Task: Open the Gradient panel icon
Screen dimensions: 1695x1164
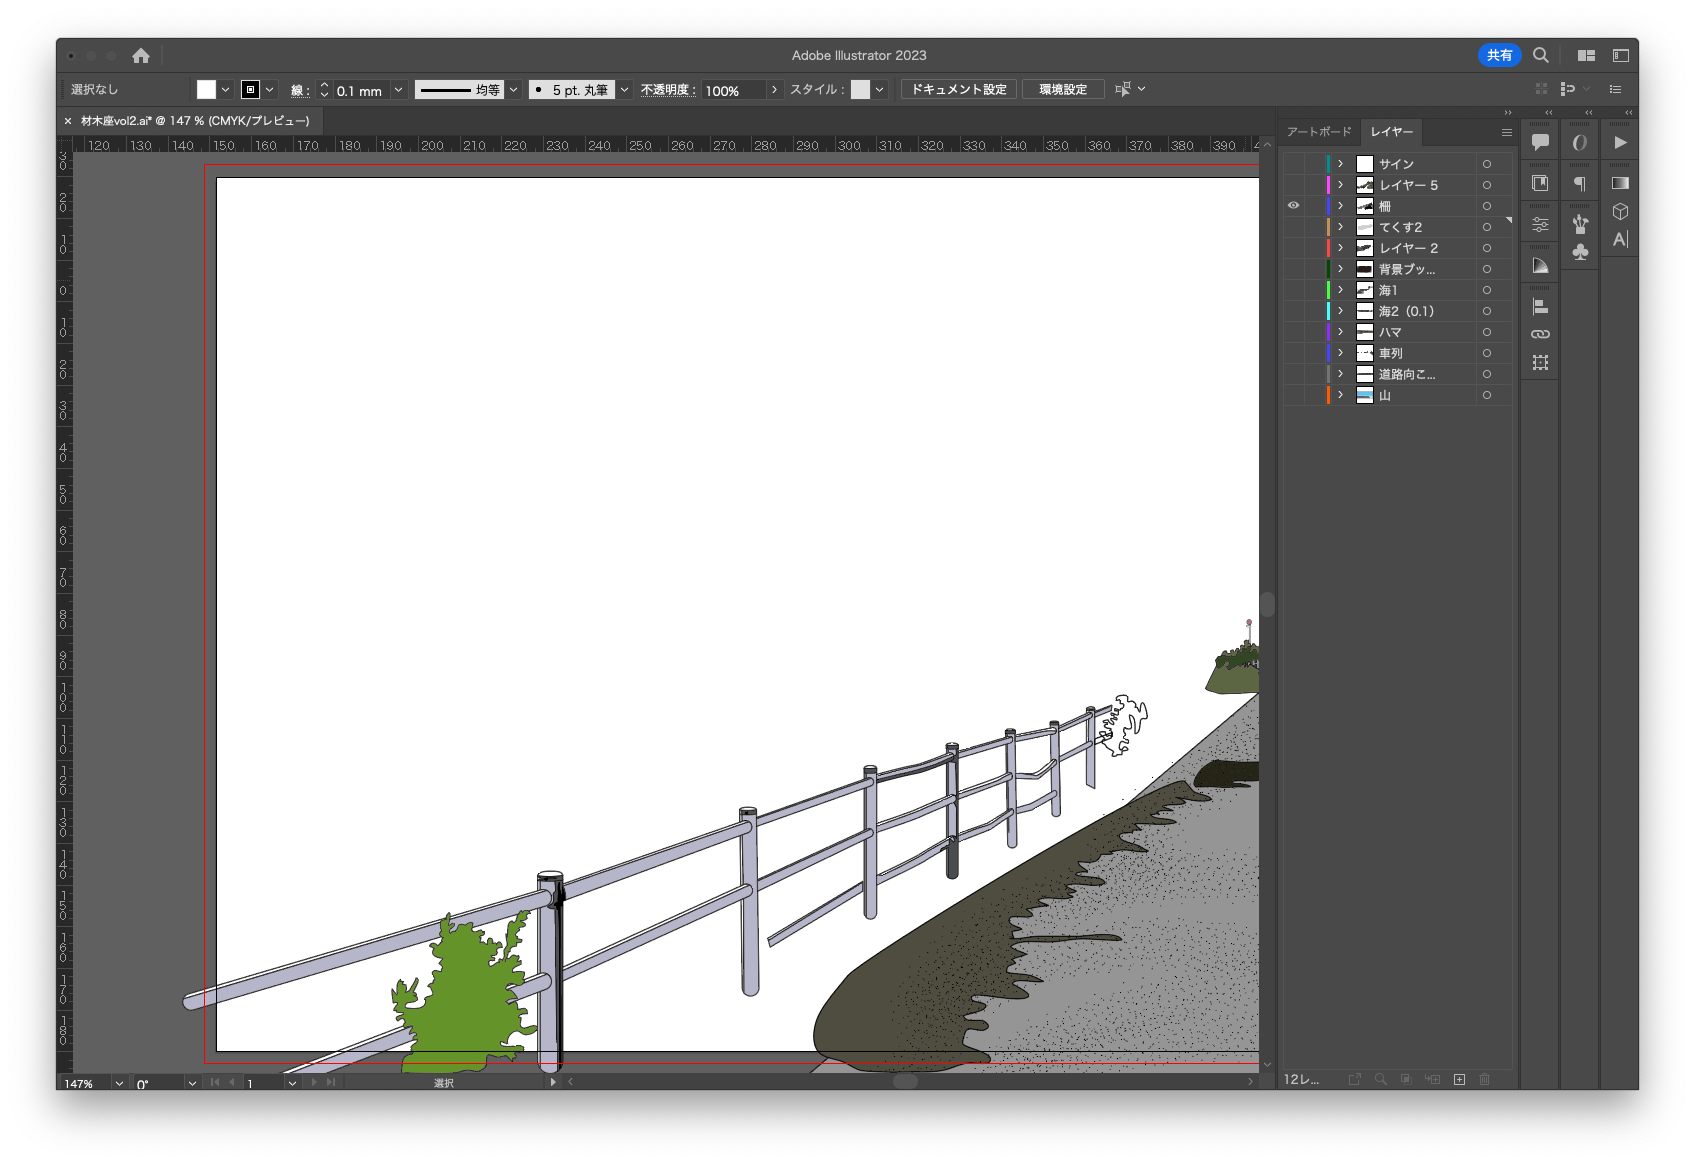Action: 1620,183
